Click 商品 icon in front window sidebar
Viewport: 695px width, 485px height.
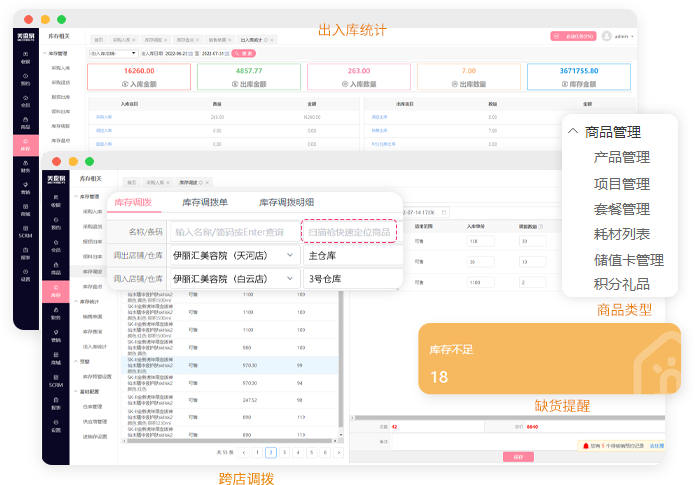[56, 269]
